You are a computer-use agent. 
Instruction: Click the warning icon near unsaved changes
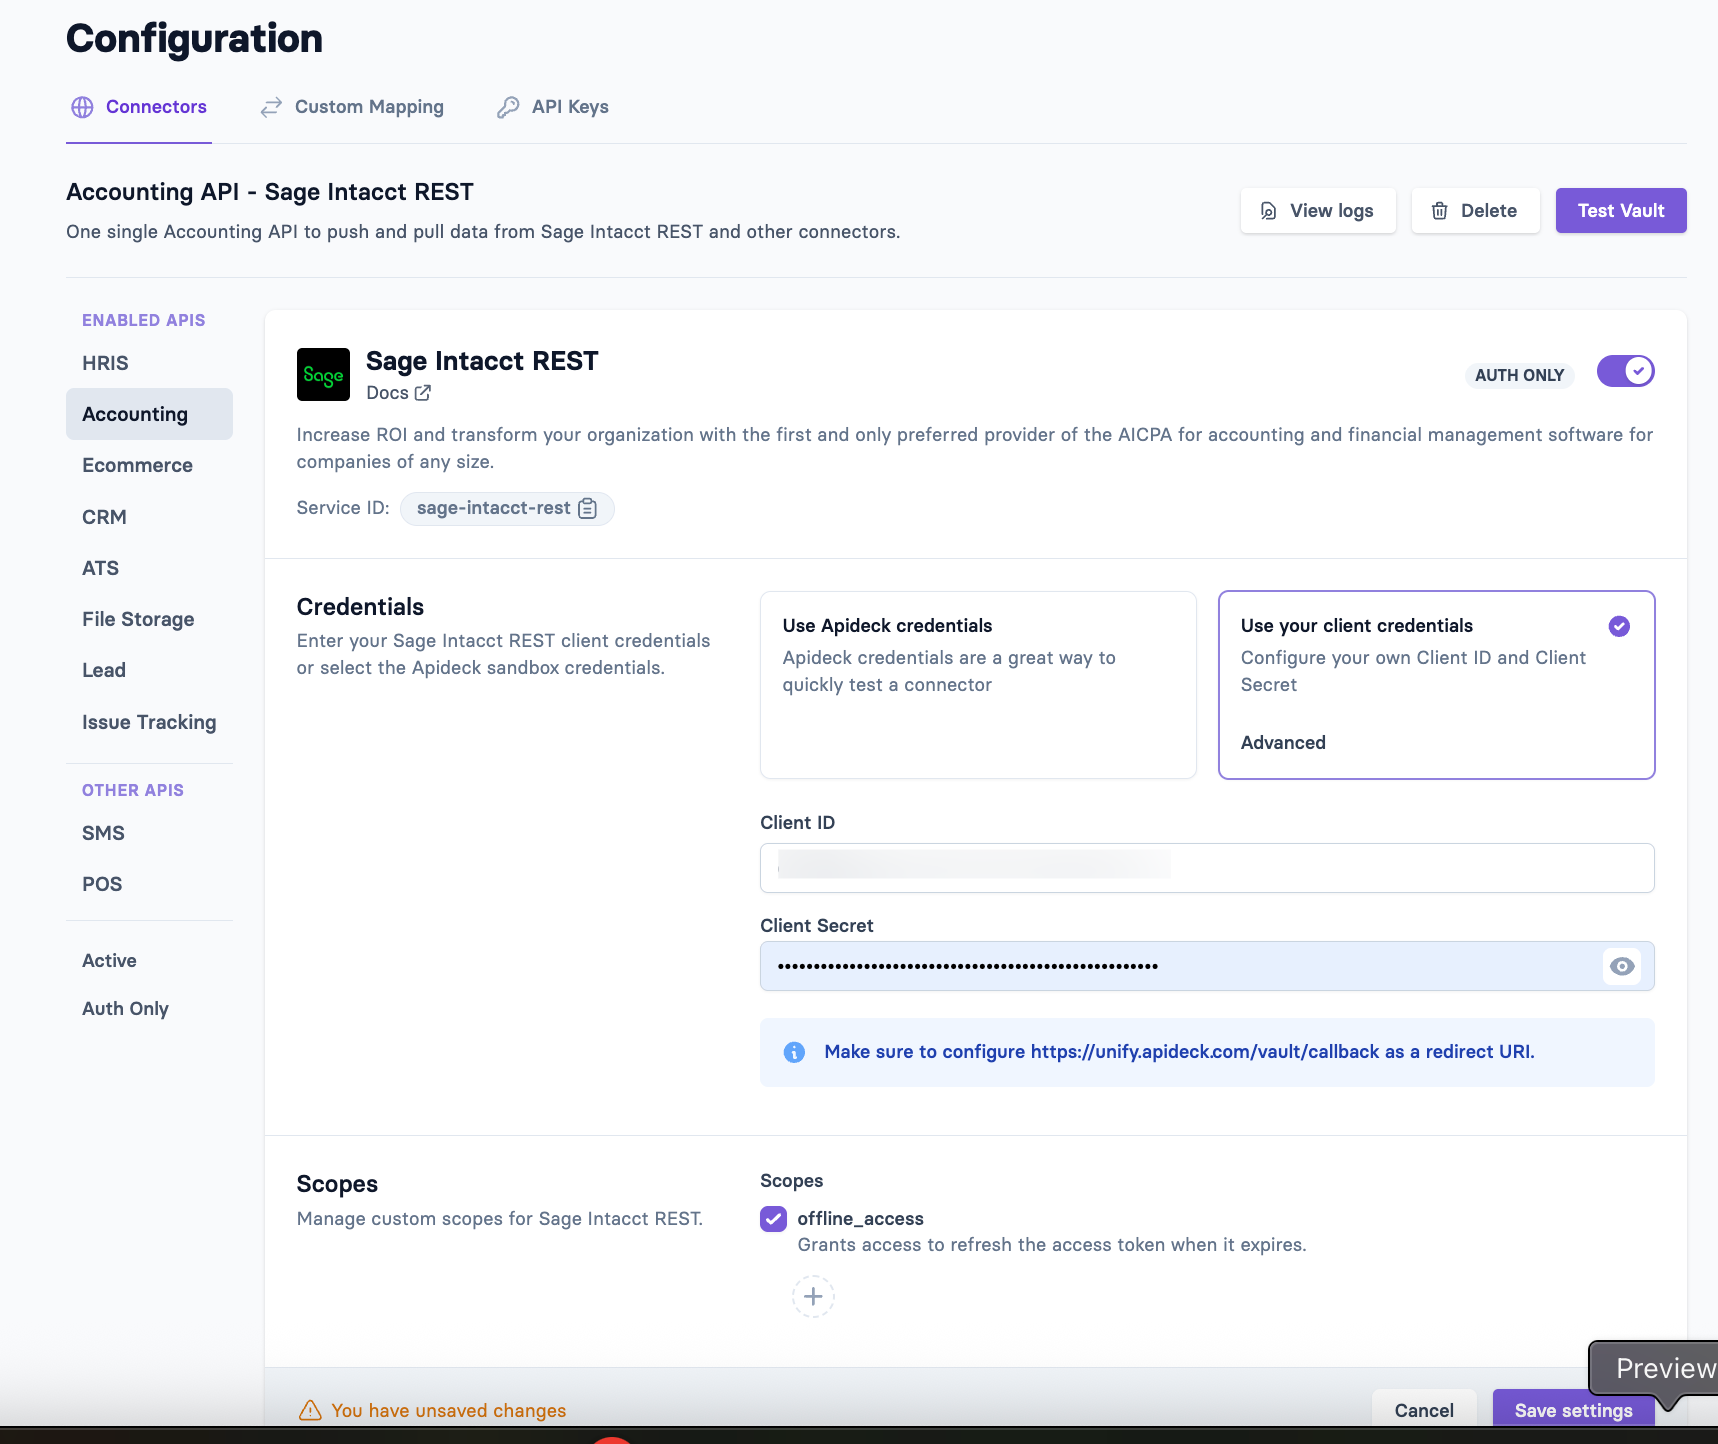[x=311, y=1410]
